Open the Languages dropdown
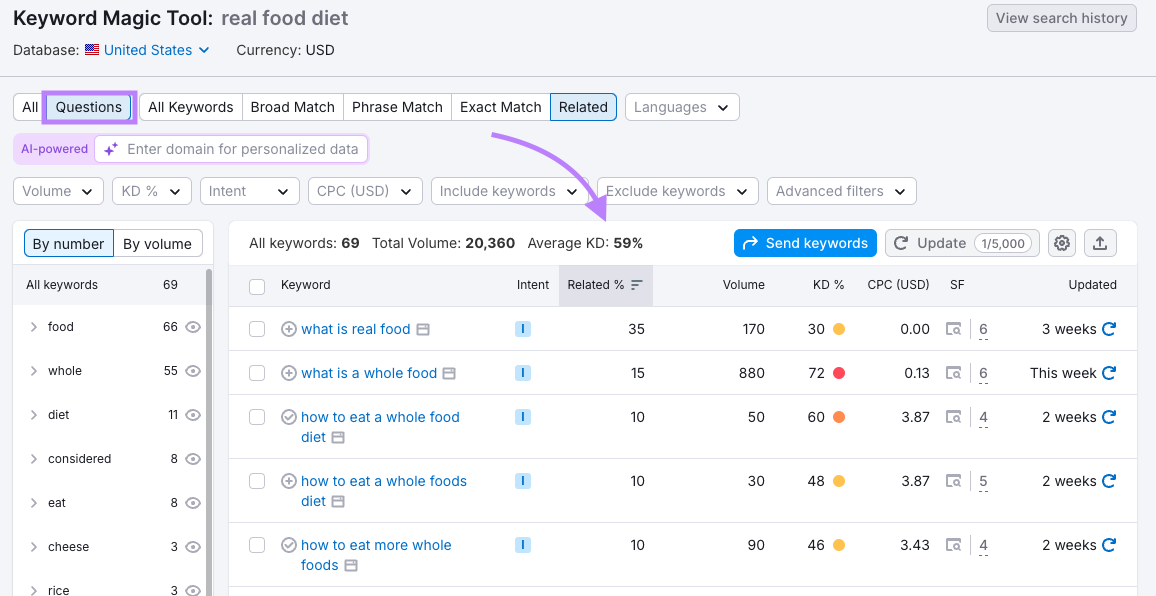 pos(682,107)
